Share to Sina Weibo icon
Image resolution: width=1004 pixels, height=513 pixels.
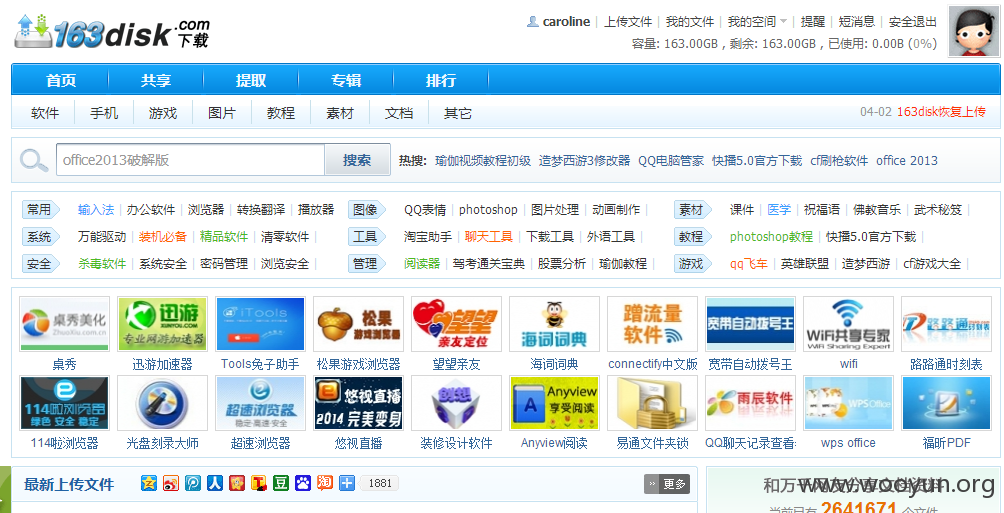point(171,483)
